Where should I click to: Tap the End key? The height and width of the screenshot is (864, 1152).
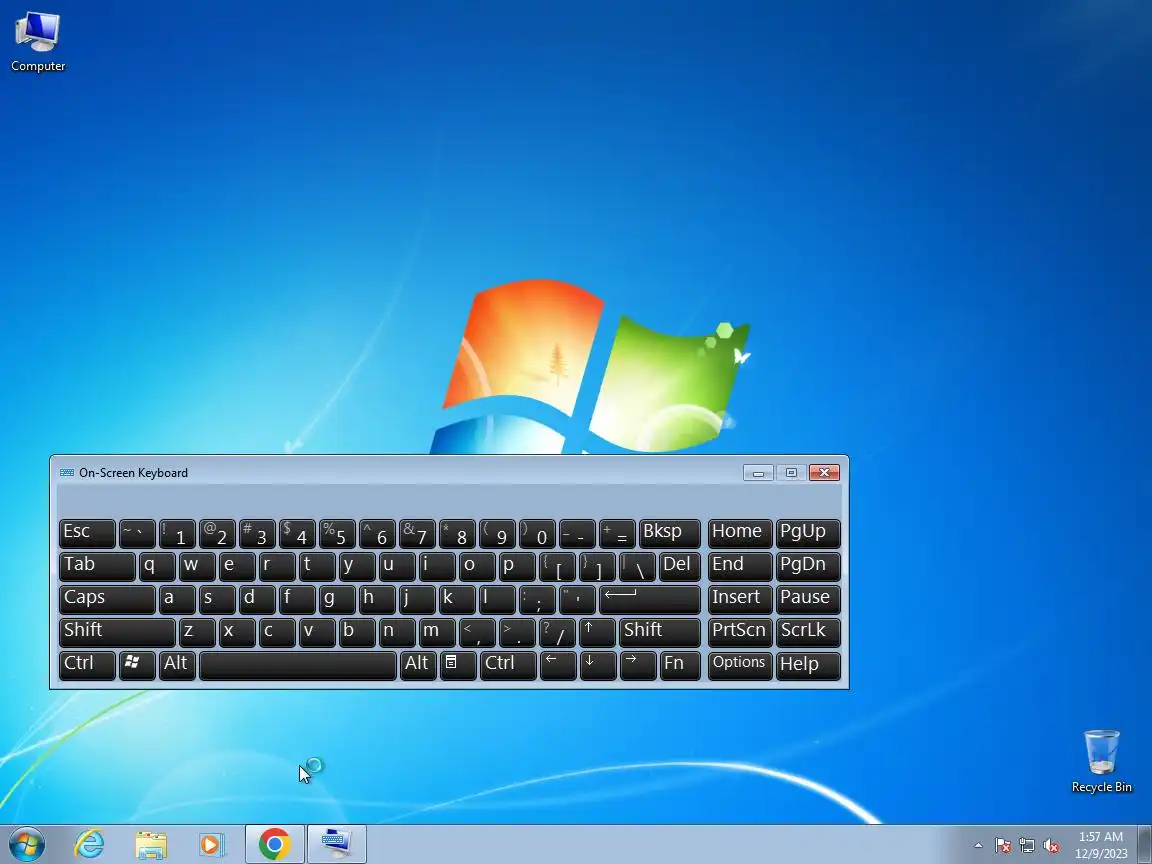tap(740, 566)
